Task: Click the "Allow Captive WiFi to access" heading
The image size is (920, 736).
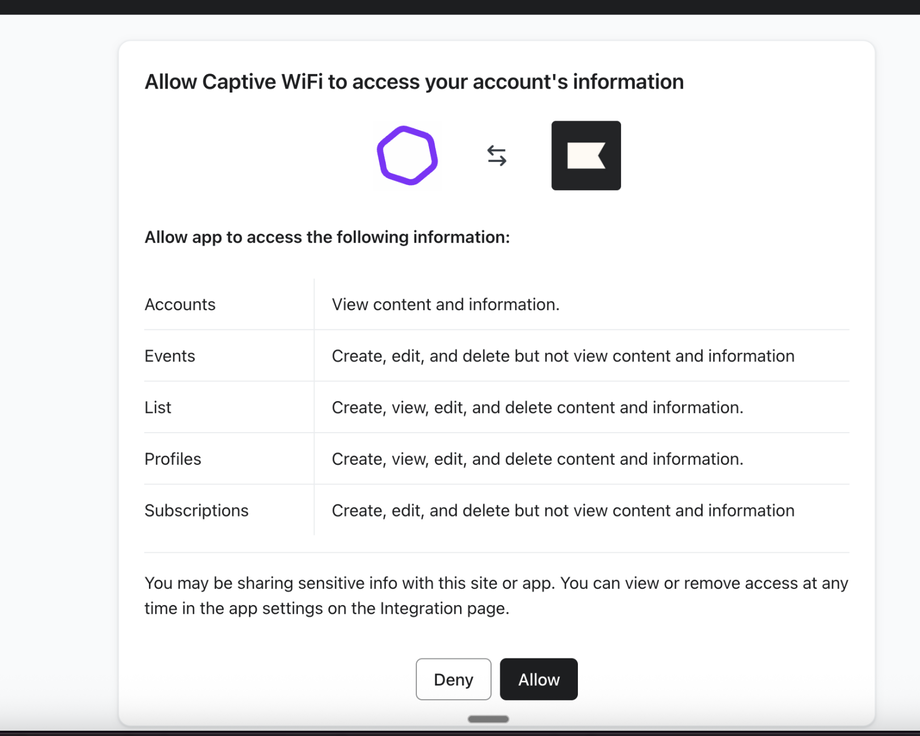Action: click(414, 82)
